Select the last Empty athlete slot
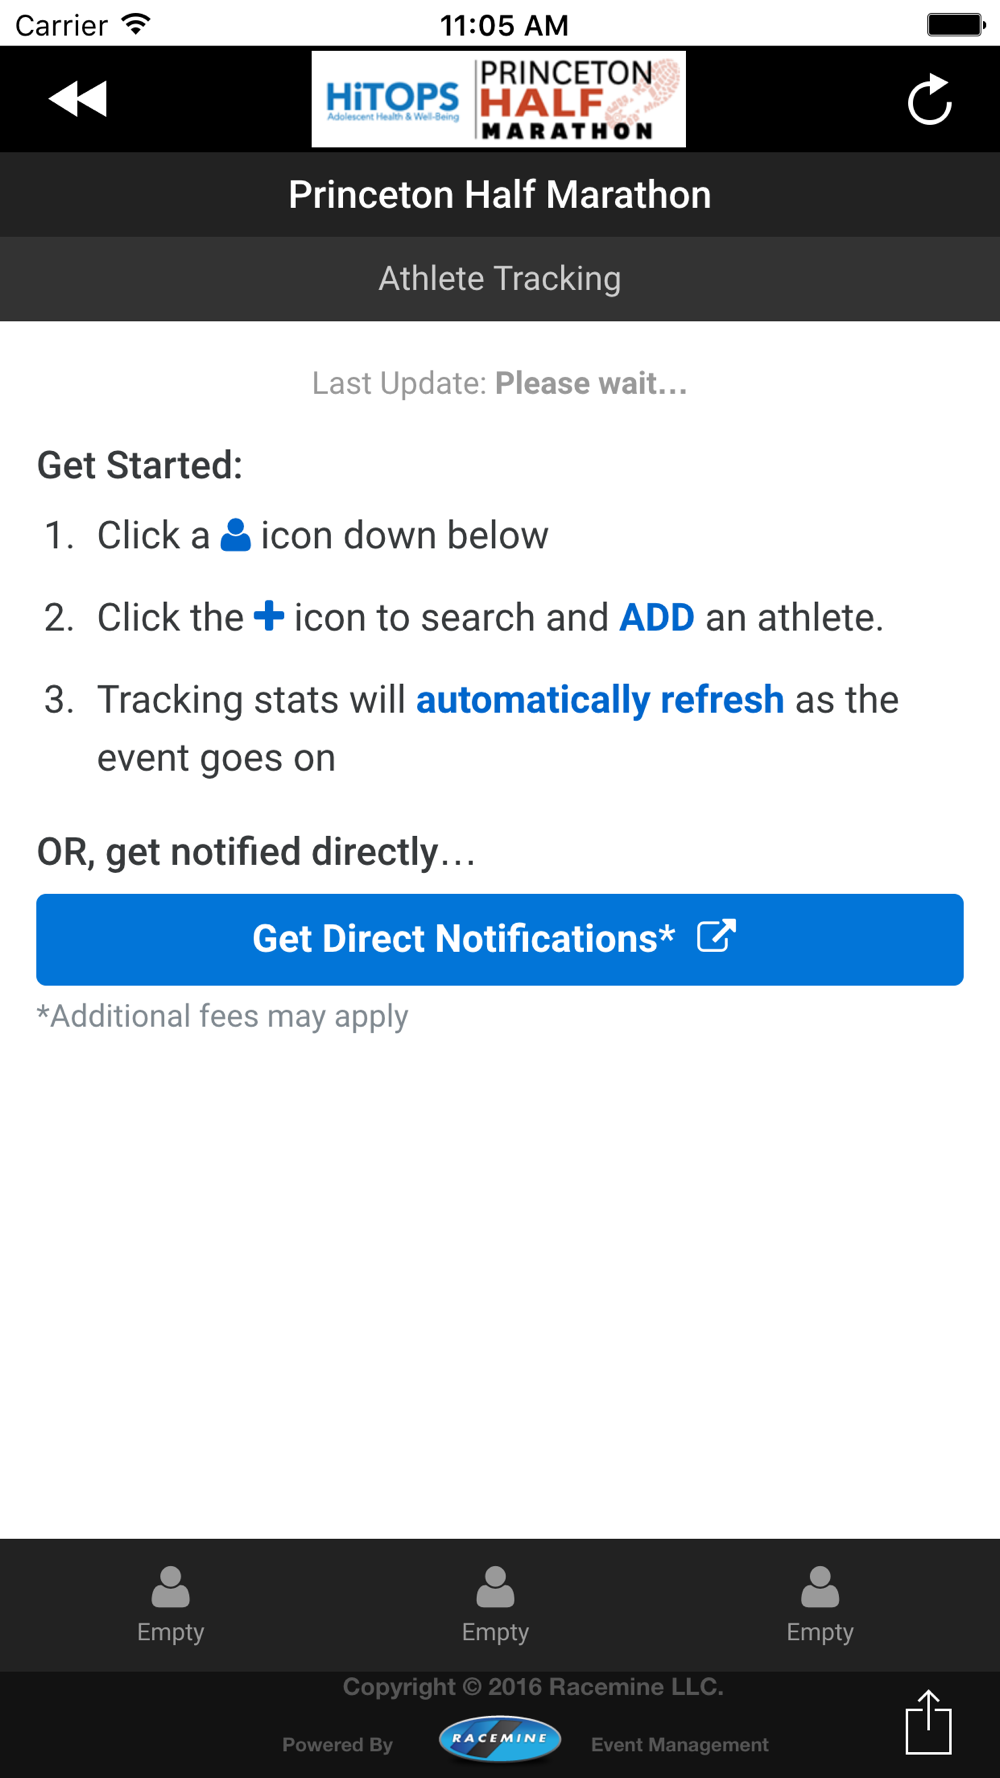 [820, 1605]
